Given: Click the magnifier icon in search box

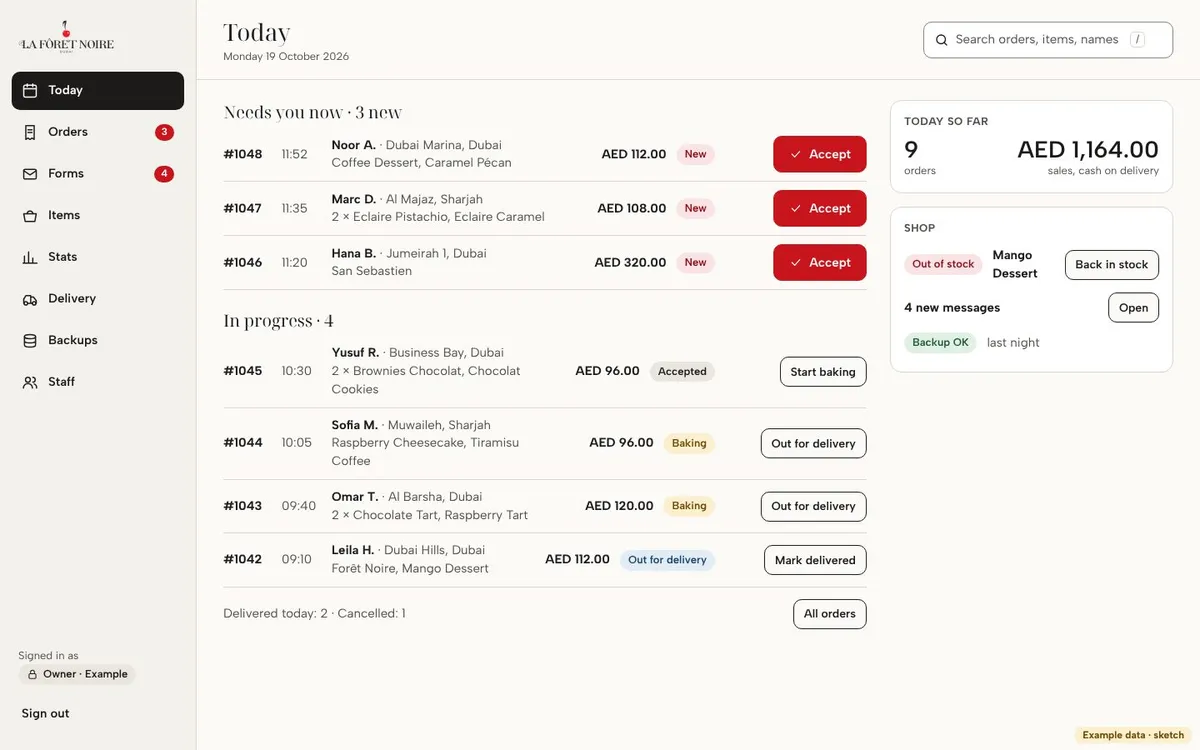Looking at the screenshot, I should click(941, 40).
